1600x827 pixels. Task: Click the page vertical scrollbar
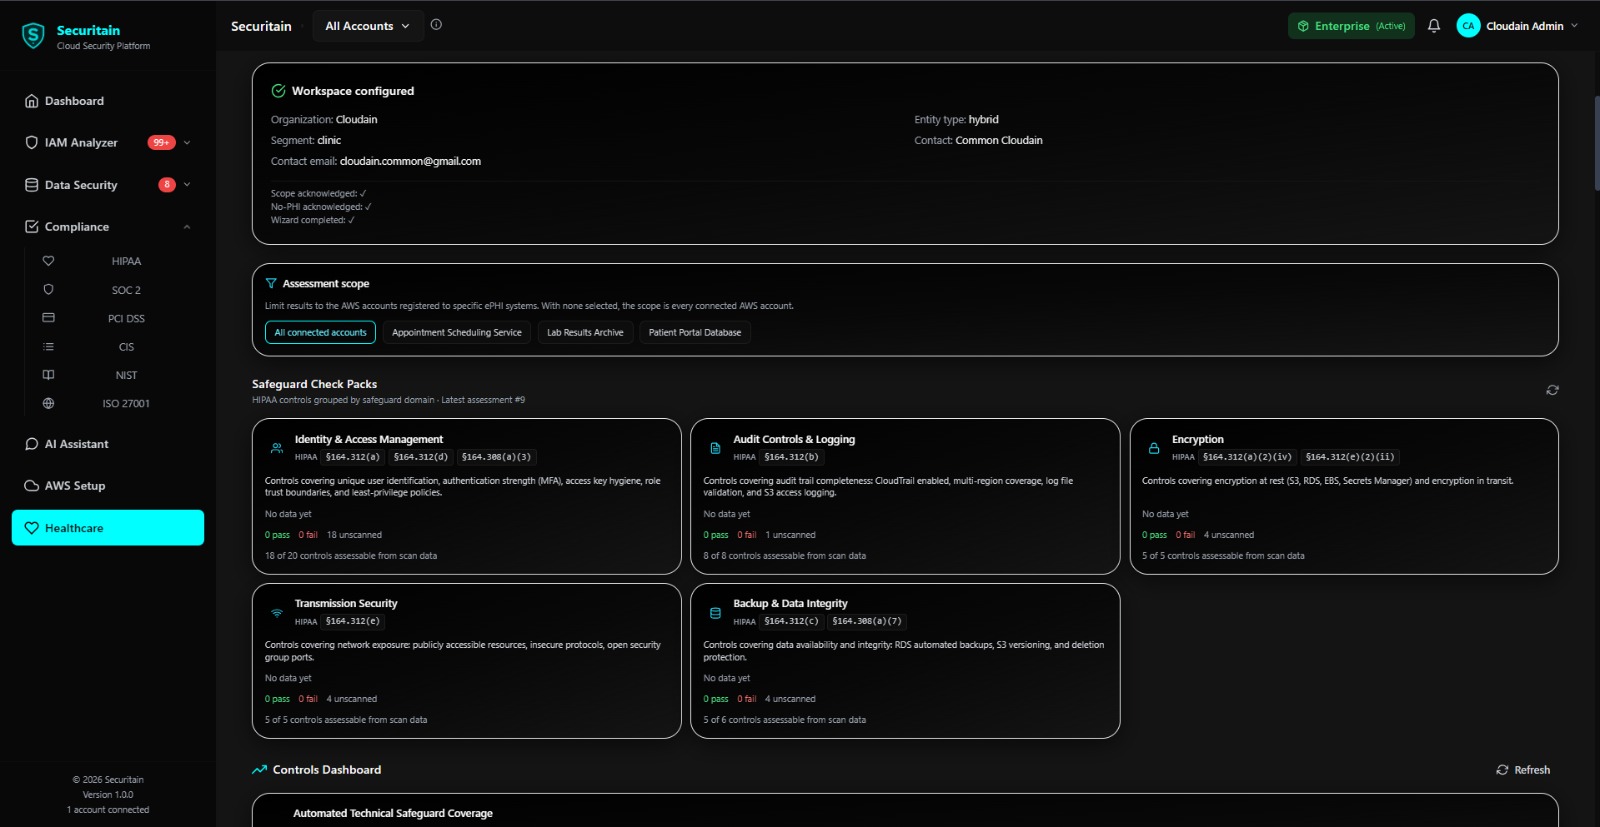(1596, 145)
